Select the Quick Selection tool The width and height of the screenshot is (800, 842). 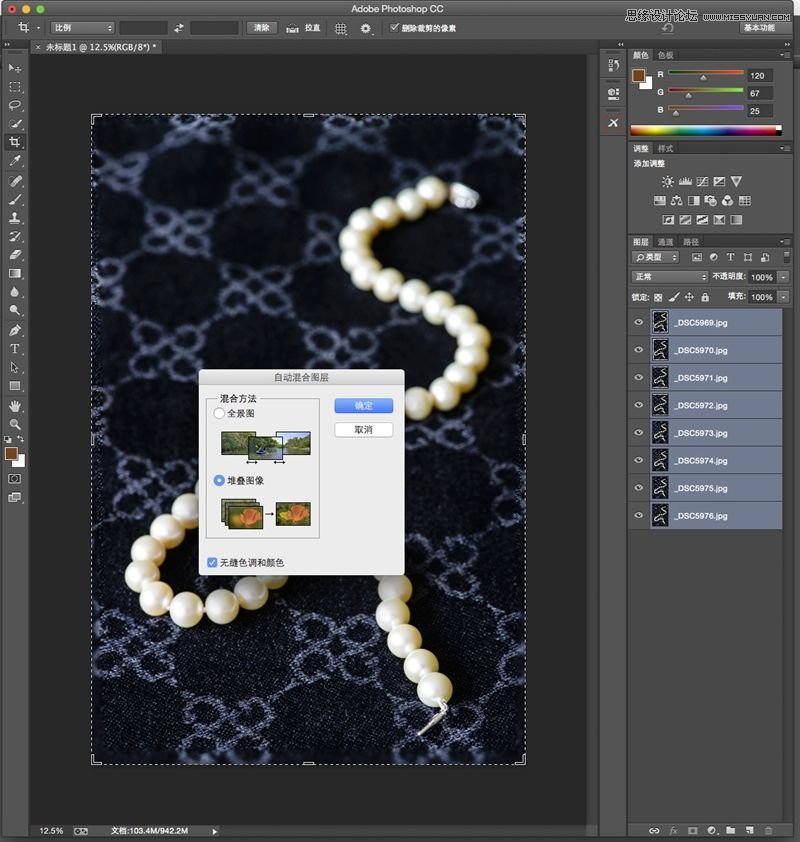pos(14,124)
